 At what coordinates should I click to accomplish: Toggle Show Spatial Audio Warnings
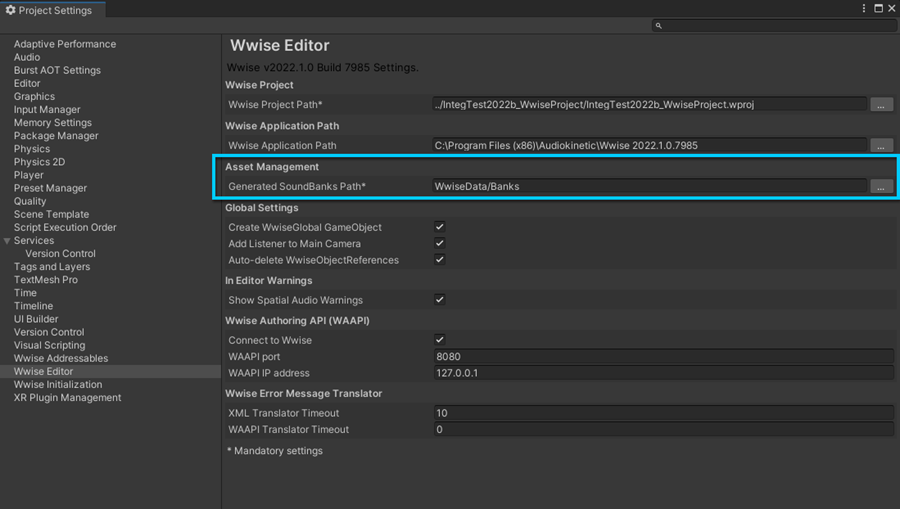tap(439, 300)
